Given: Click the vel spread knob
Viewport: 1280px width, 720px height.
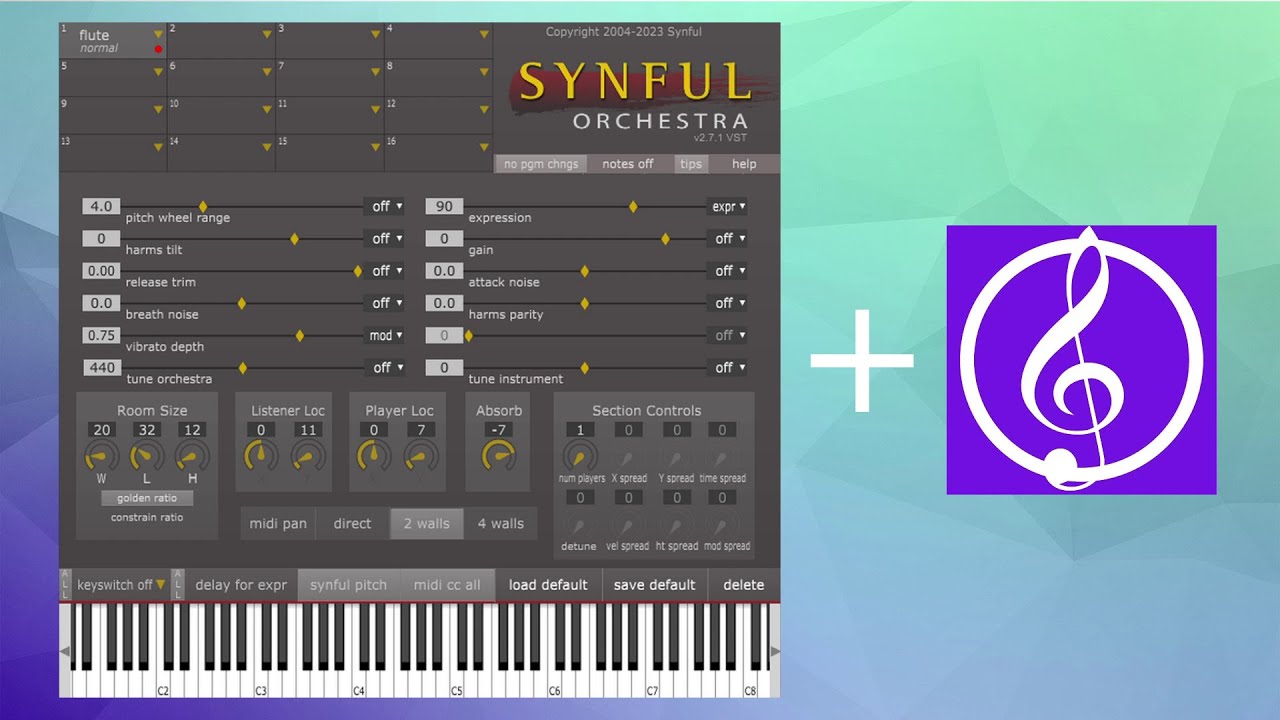Looking at the screenshot, I should pos(628,525).
